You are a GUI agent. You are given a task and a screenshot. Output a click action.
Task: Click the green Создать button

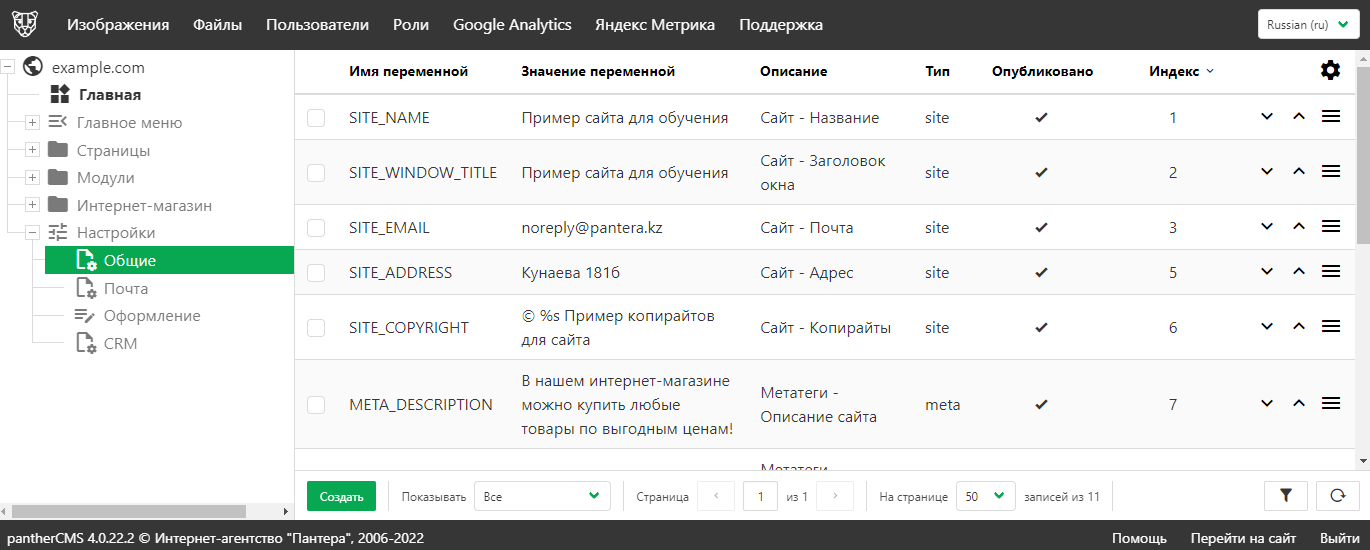click(x=341, y=496)
